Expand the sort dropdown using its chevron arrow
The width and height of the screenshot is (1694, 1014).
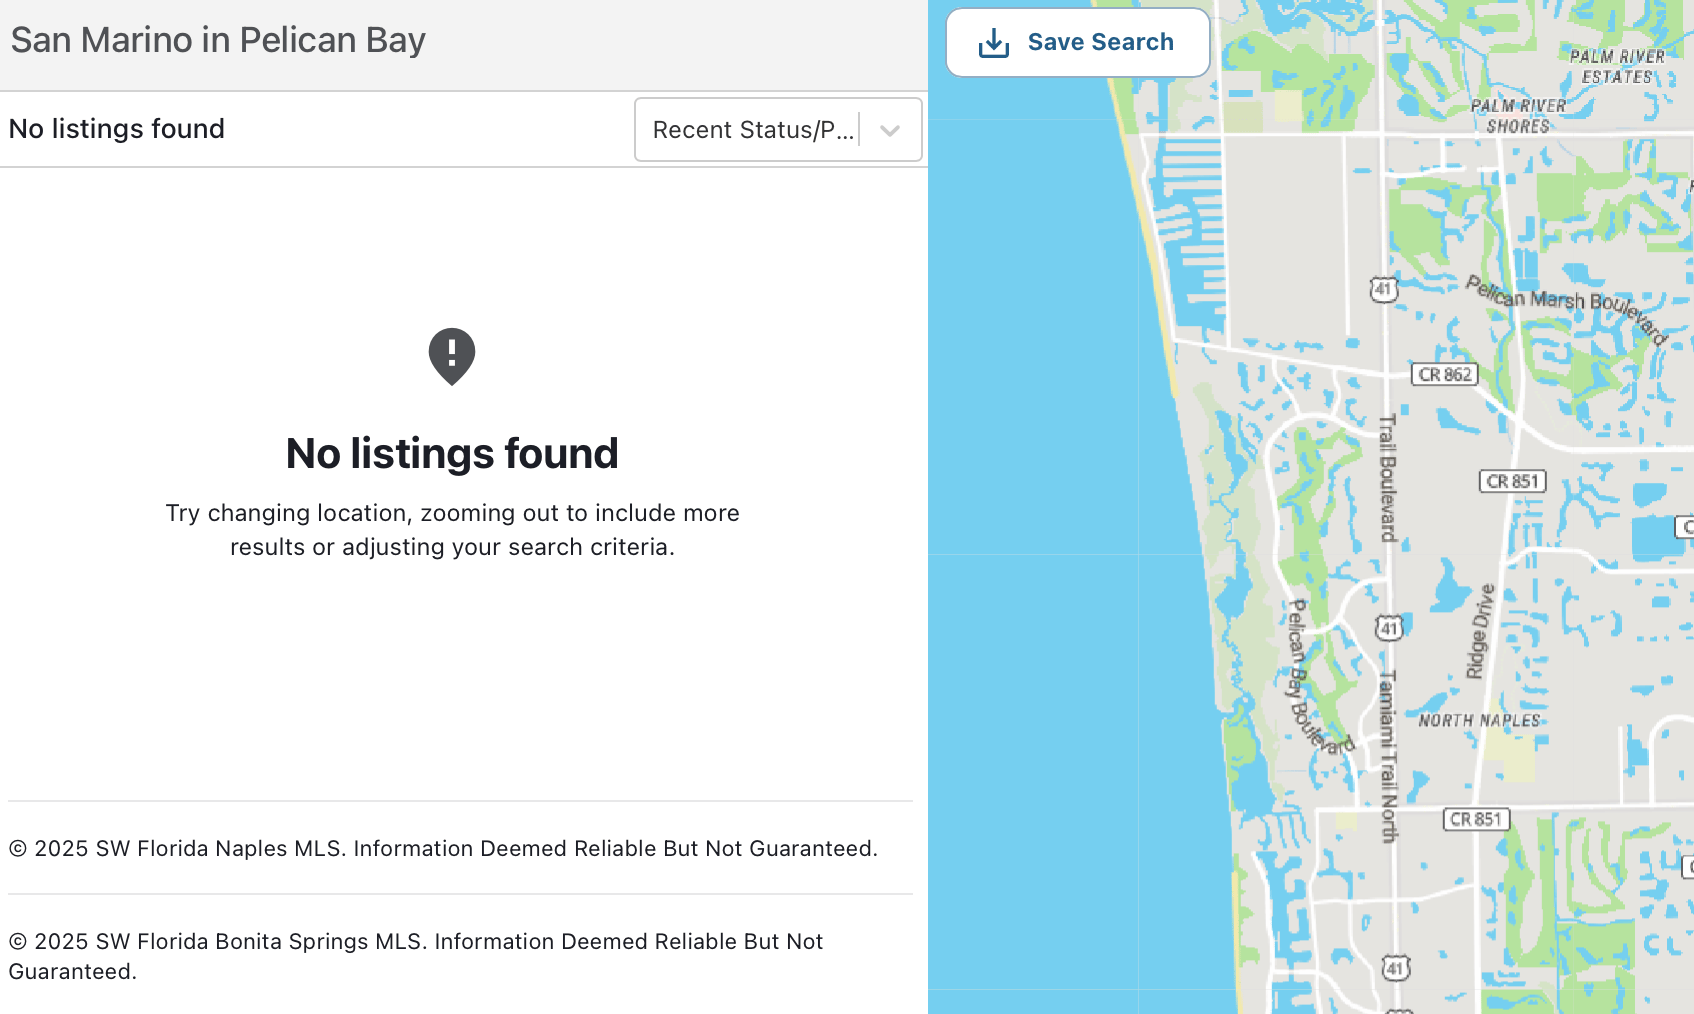click(x=890, y=130)
